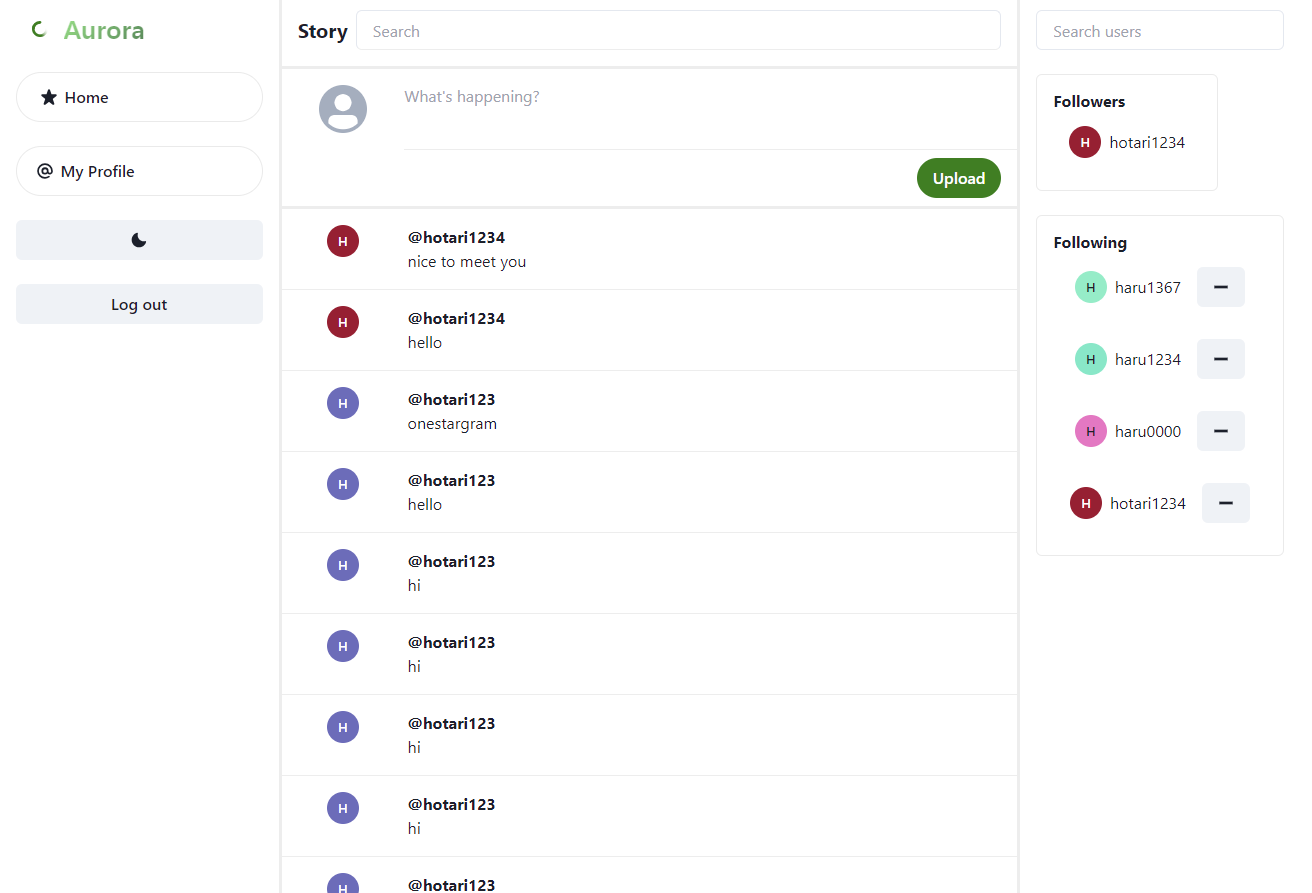Click hotari1234 name in Followers list
1312x893 pixels.
click(1147, 142)
